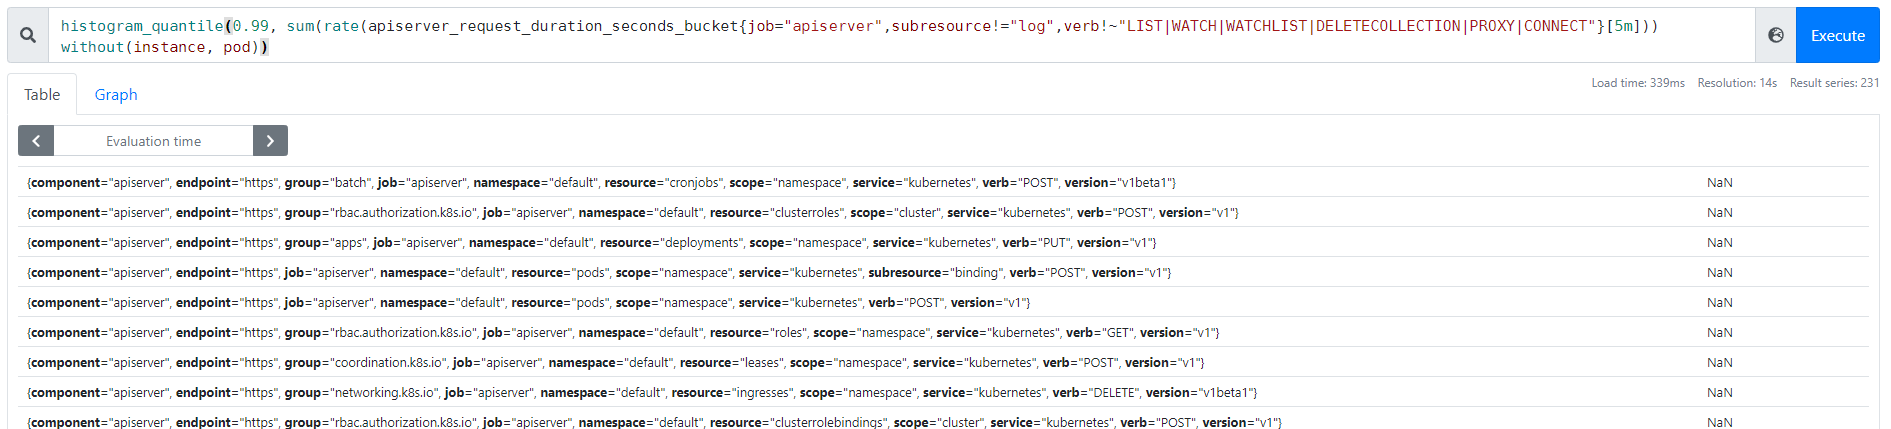
Task: Click the magnifier search icon beside the query
Action: pyautogui.click(x=28, y=36)
